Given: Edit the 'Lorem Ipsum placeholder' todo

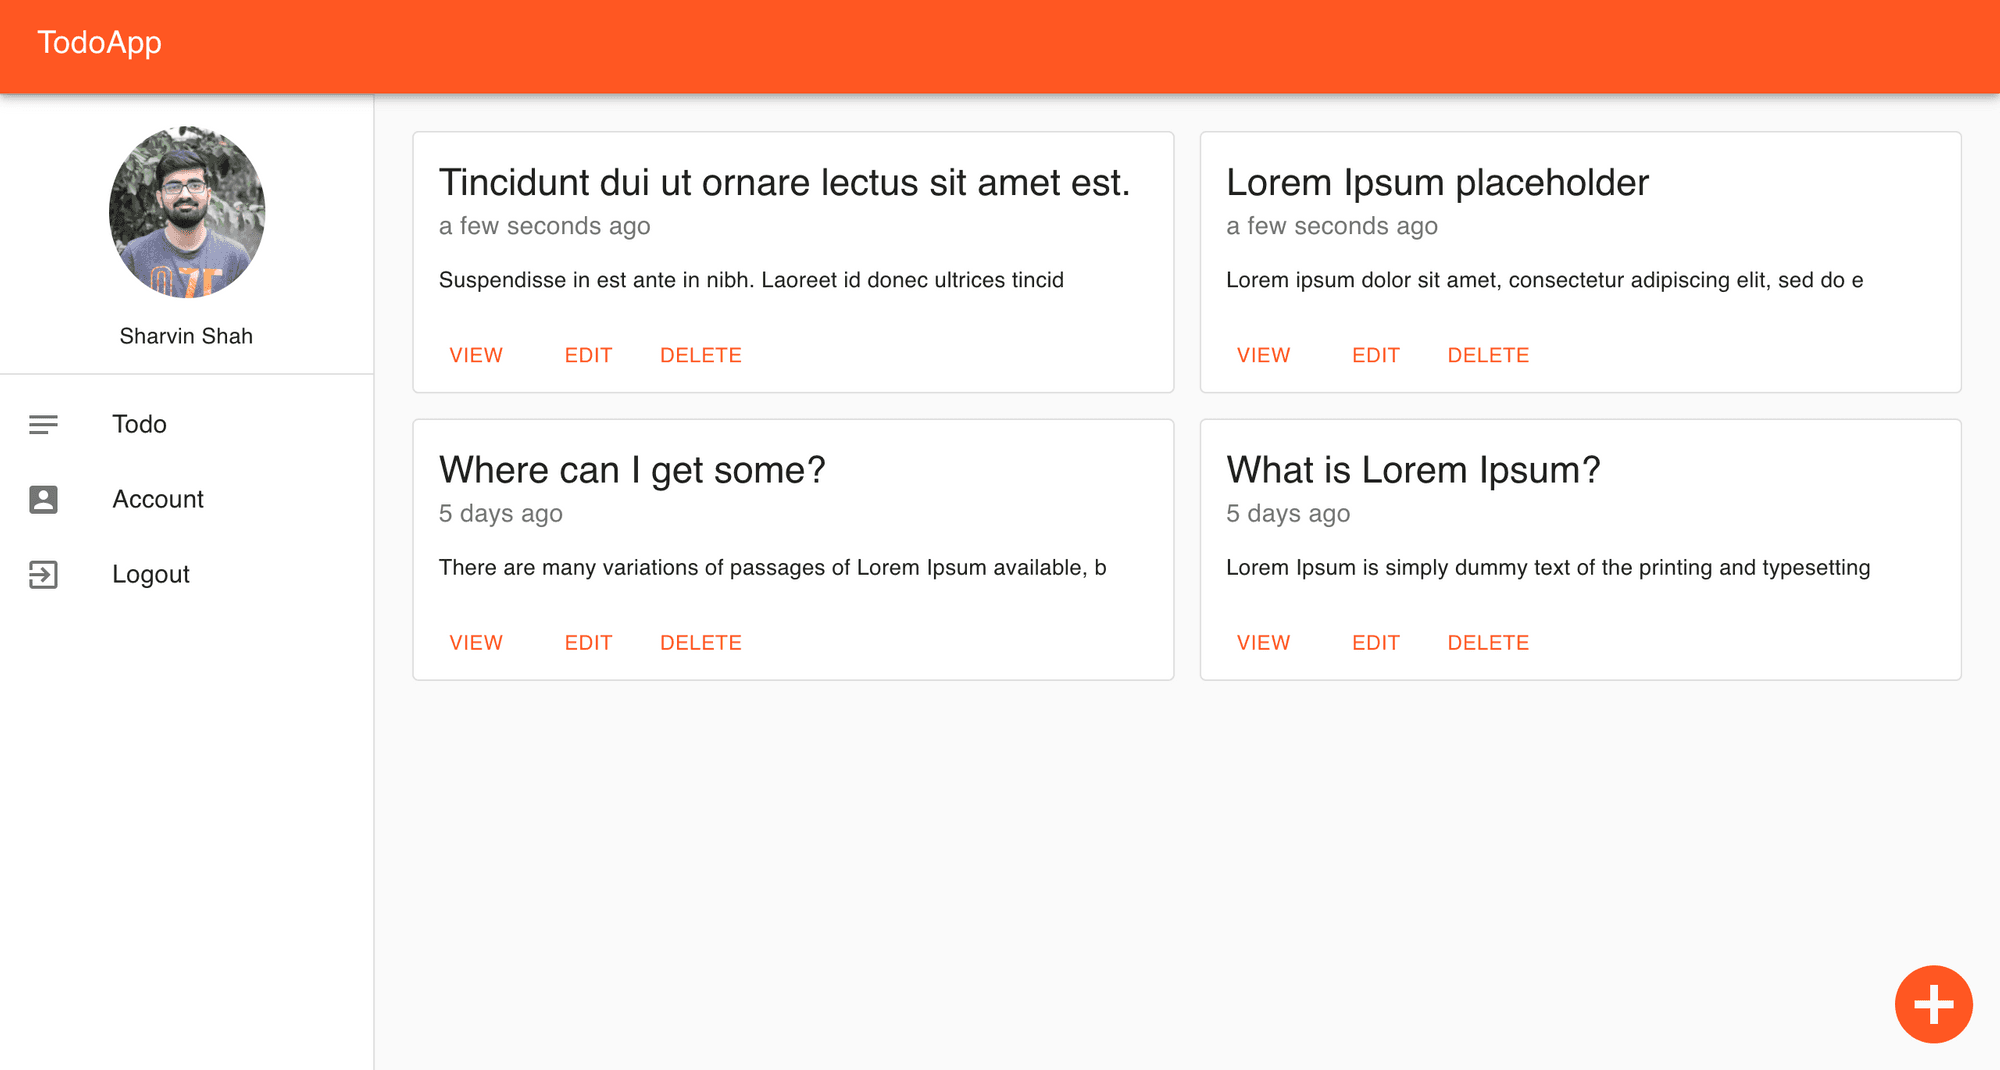Looking at the screenshot, I should [1376, 355].
